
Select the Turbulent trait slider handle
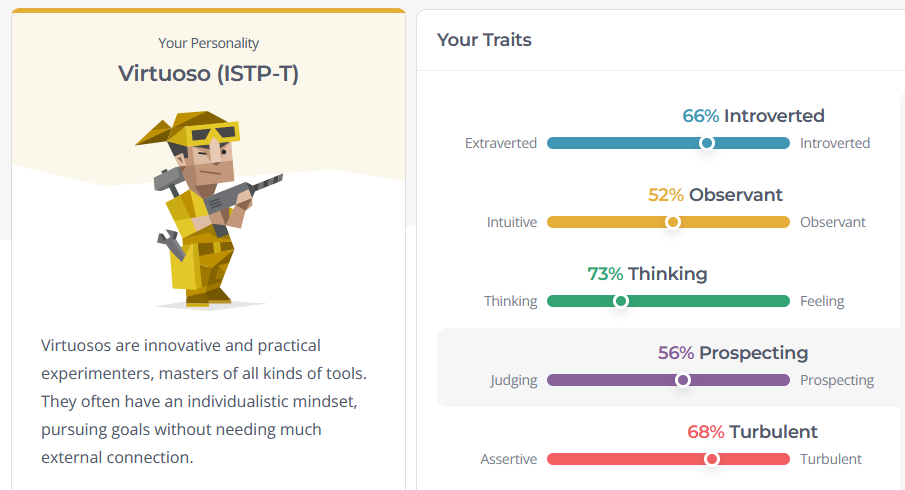tap(712, 459)
